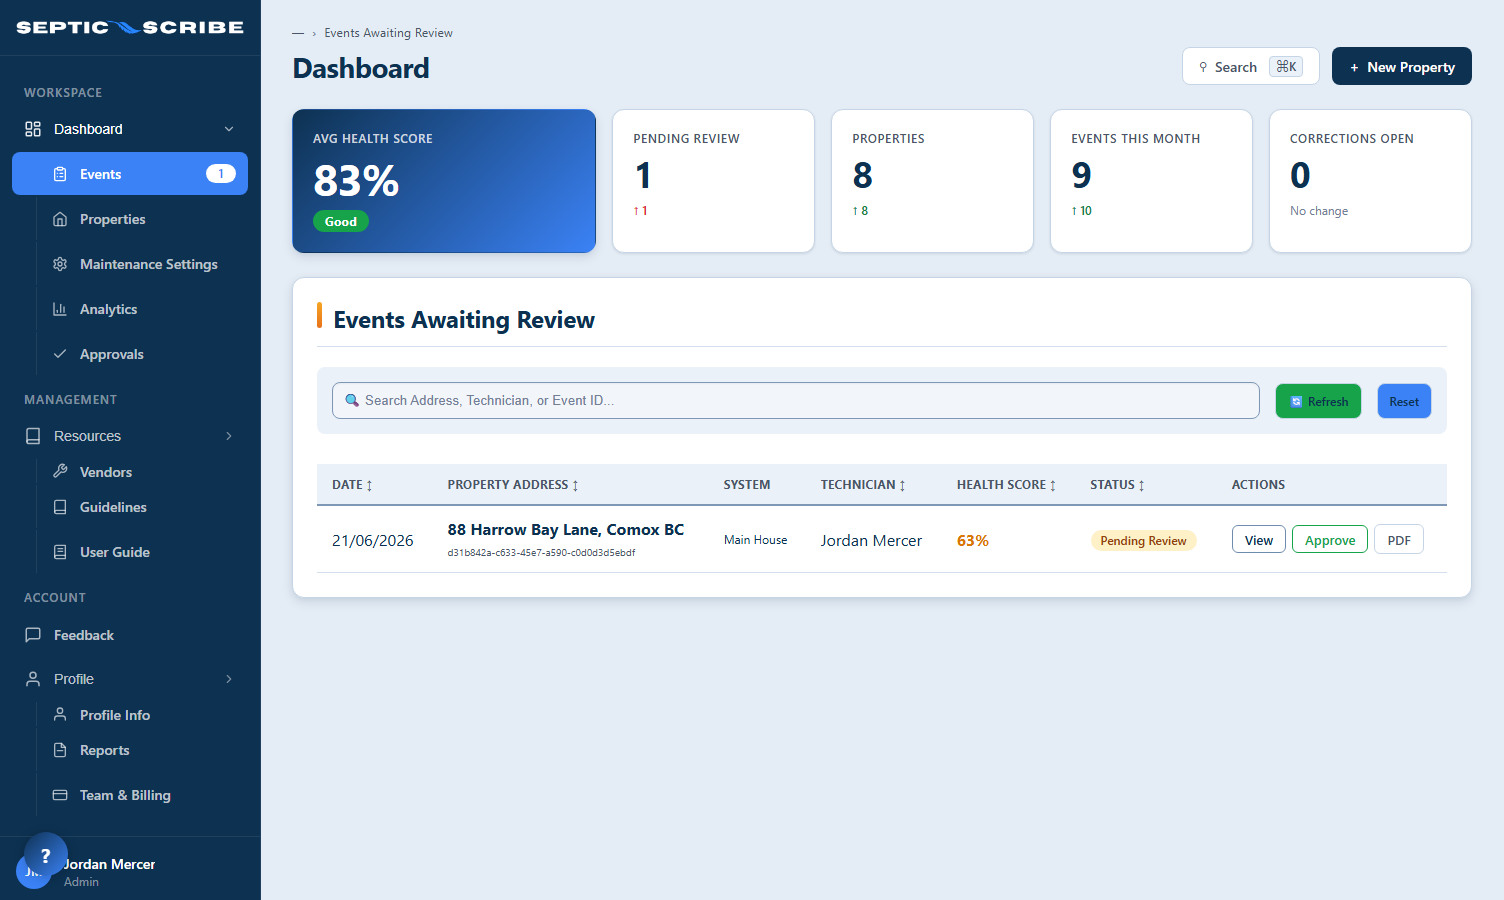Click the top Search button
Screen dimensions: 1504x900
(x=1250, y=67)
